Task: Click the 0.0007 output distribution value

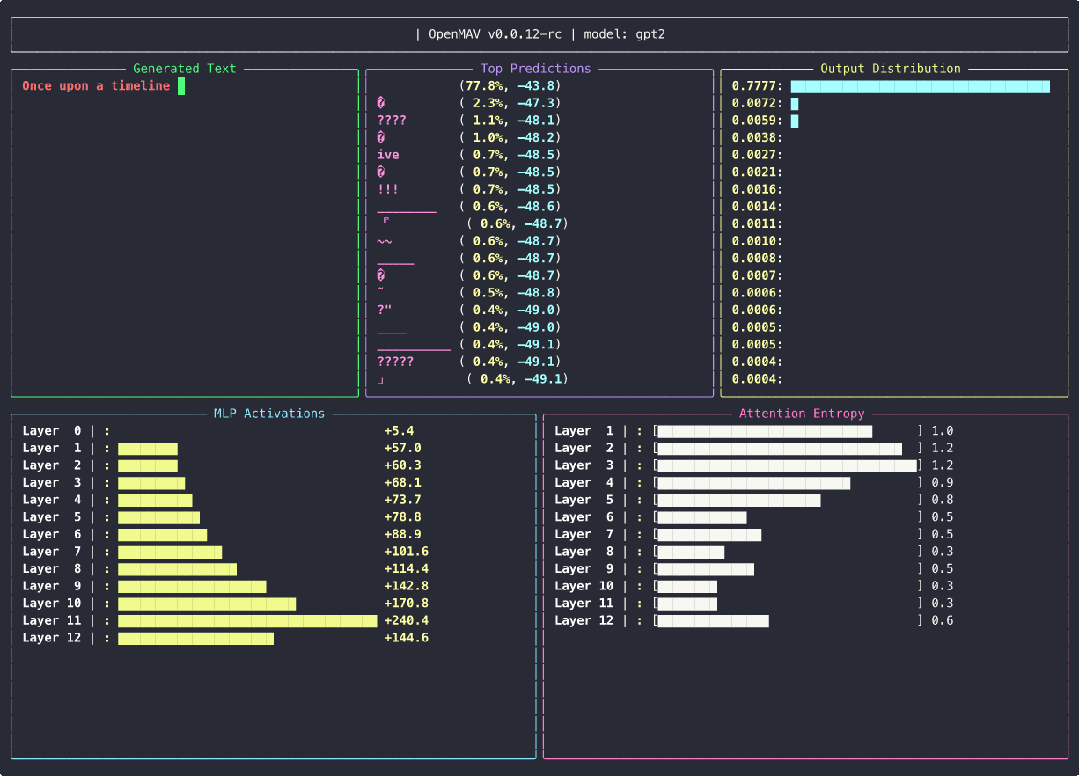Action: click(x=757, y=275)
